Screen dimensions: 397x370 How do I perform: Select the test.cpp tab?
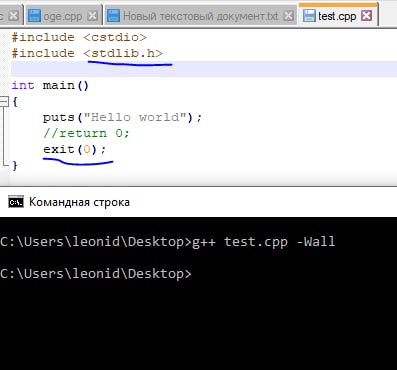(338, 16)
